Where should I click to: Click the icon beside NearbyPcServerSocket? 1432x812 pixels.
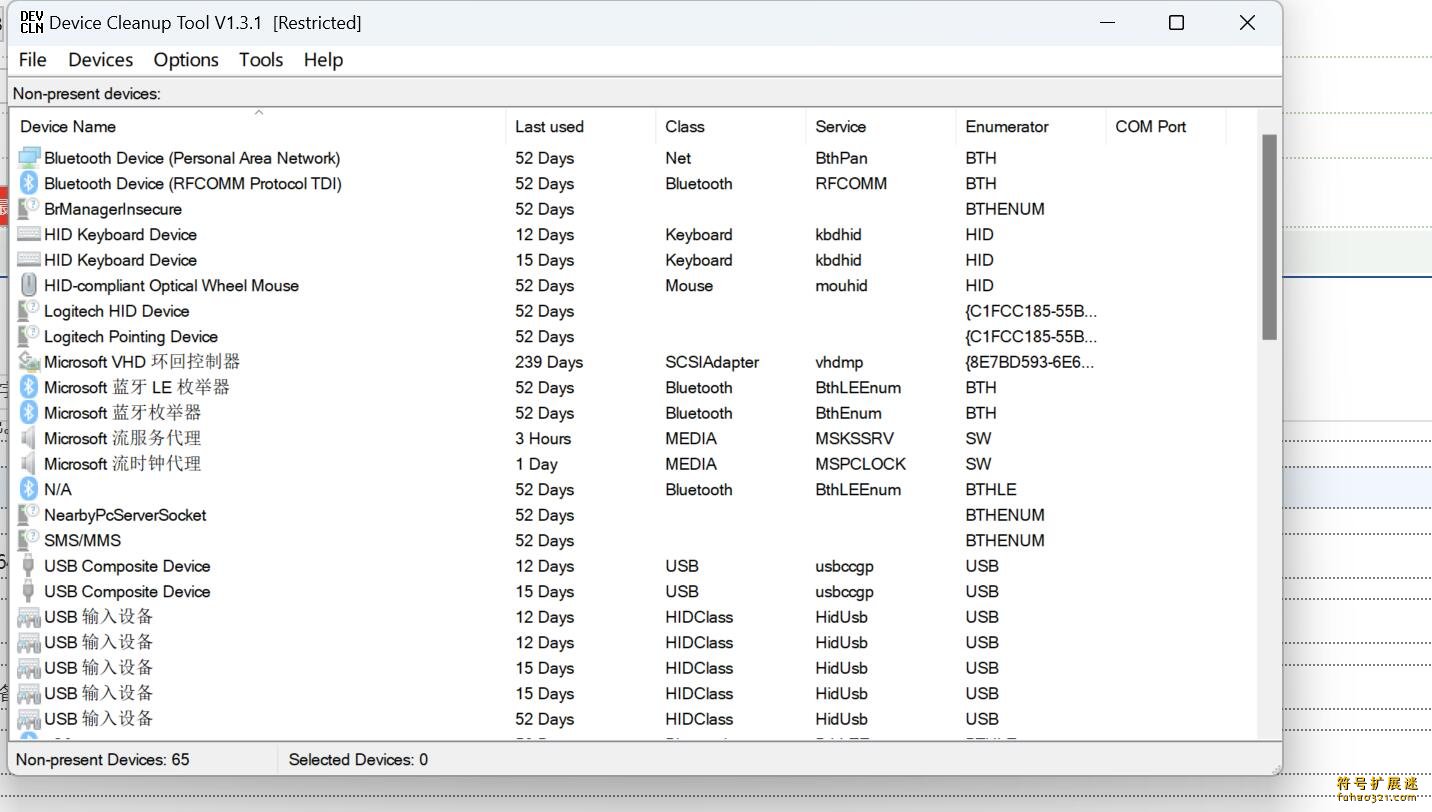pyautogui.click(x=29, y=515)
